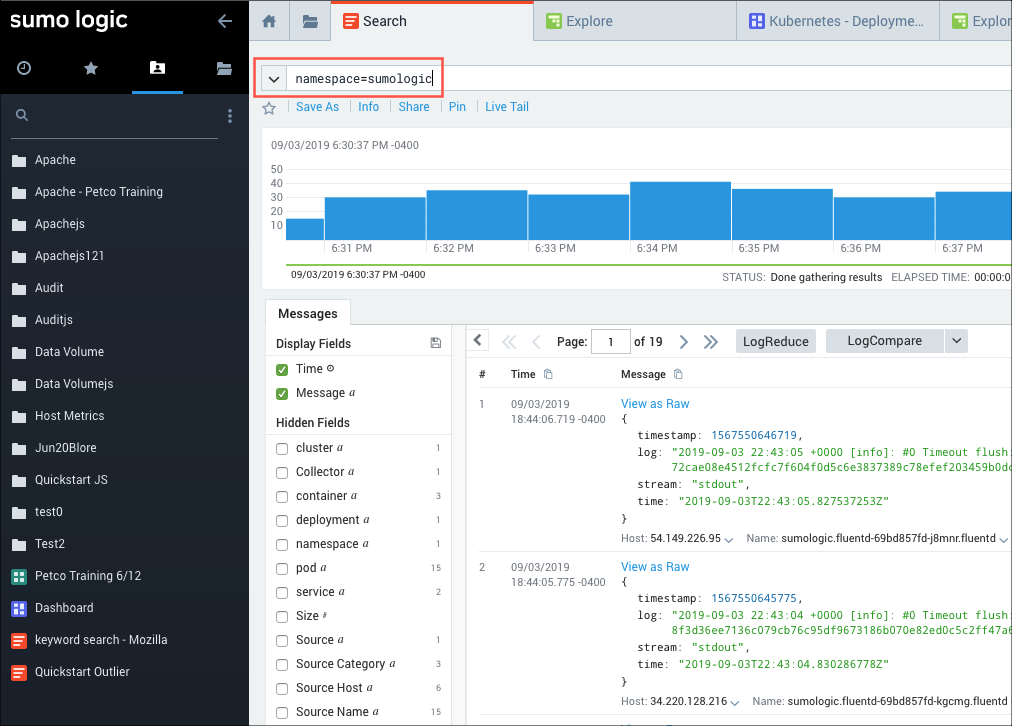Image resolution: width=1012 pixels, height=726 pixels.
Task: Click the page number input field
Action: (x=610, y=342)
